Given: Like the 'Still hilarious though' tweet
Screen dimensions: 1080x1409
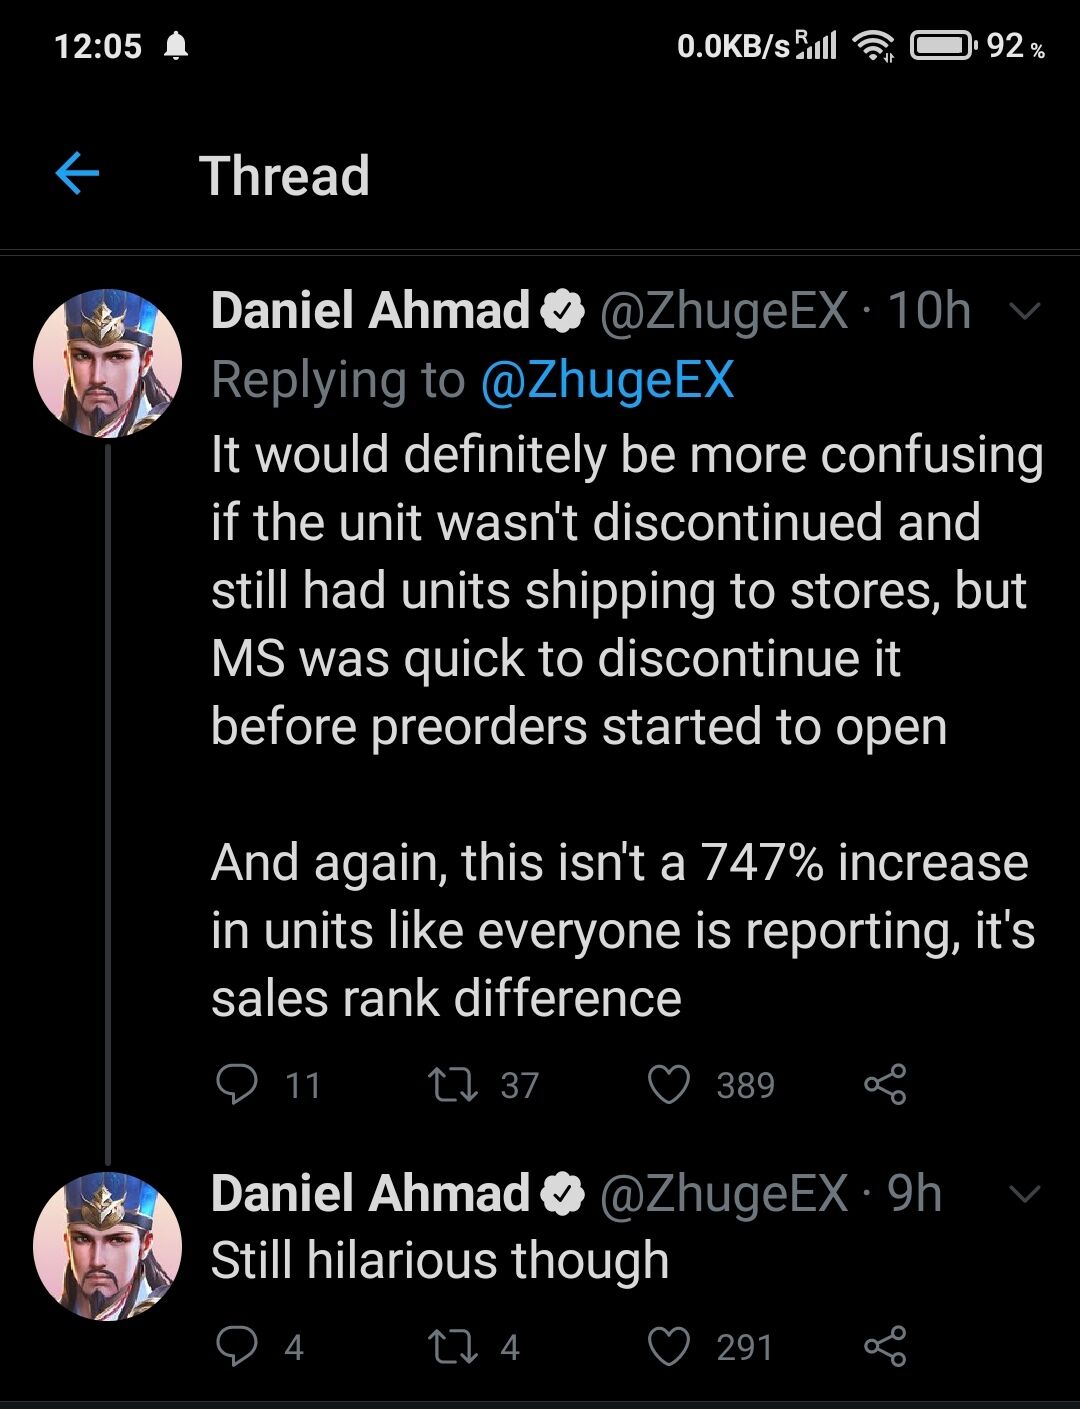Looking at the screenshot, I should (x=669, y=1346).
